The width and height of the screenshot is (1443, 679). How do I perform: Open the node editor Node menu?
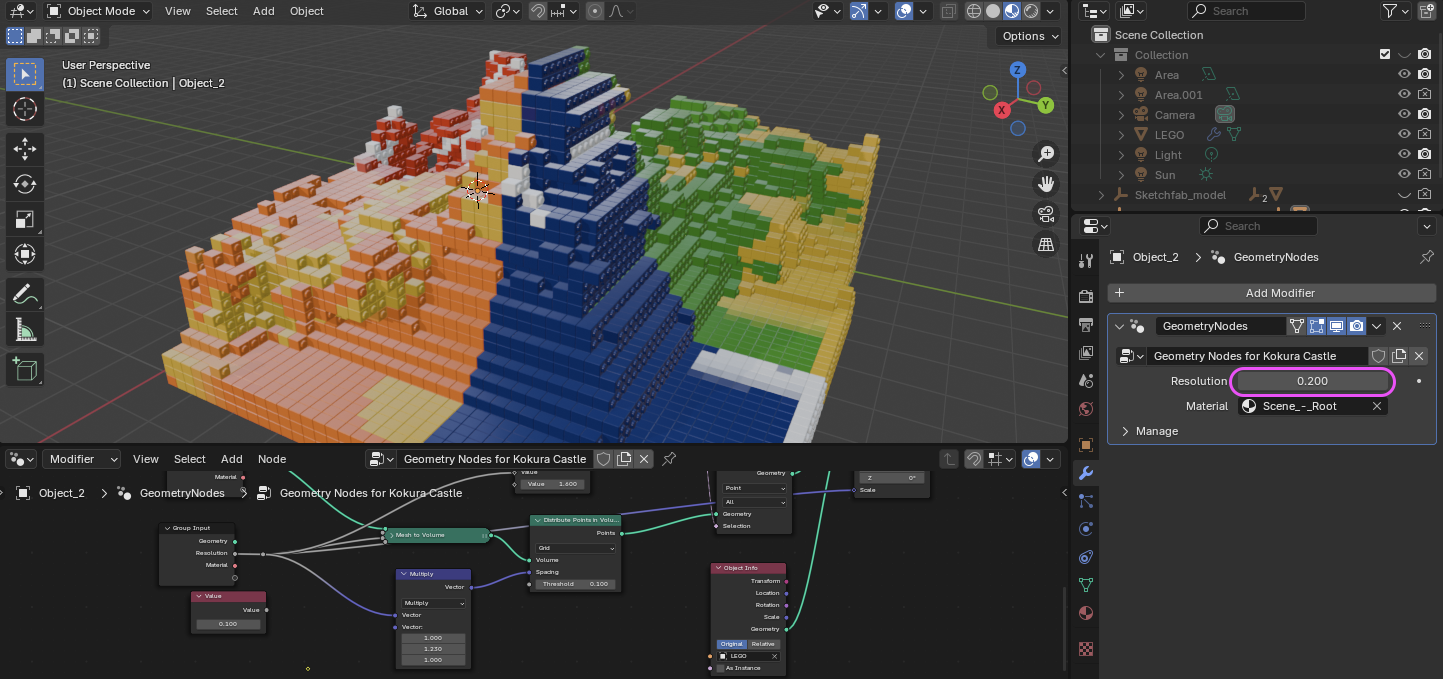coord(272,459)
